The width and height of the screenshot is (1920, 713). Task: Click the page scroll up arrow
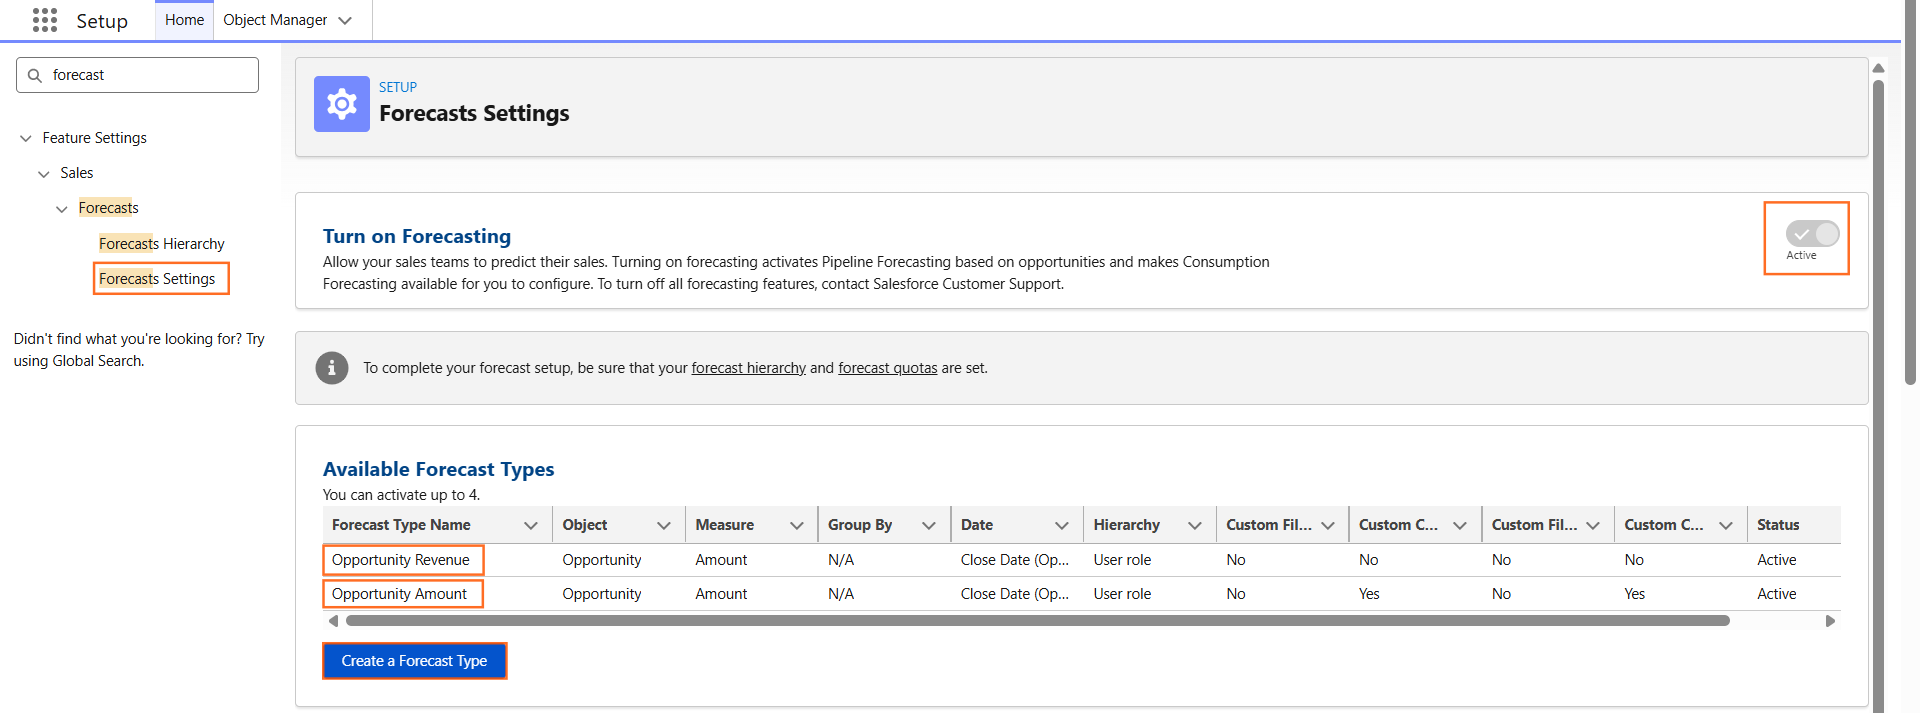click(x=1878, y=68)
